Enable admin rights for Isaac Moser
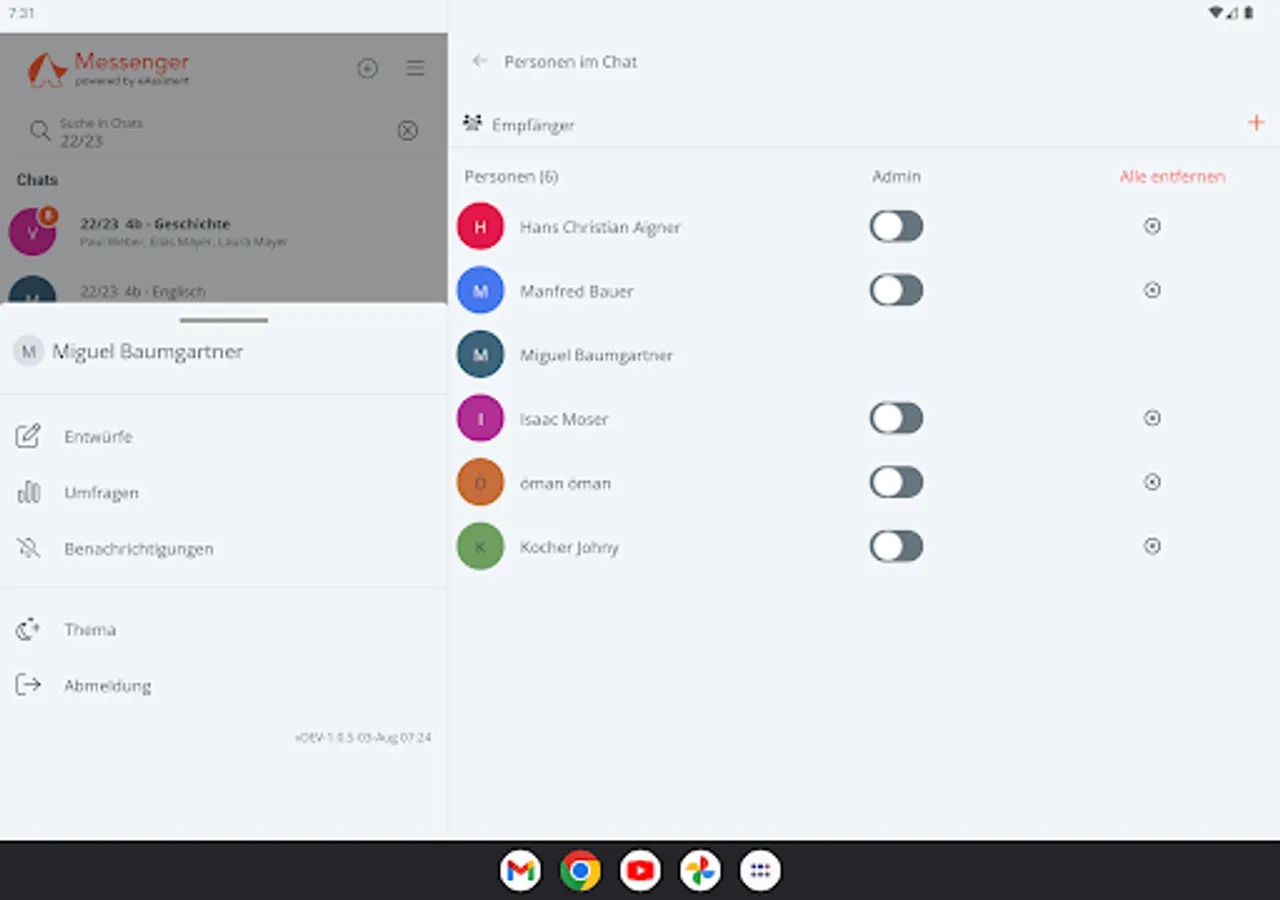This screenshot has width=1280, height=900. click(896, 418)
